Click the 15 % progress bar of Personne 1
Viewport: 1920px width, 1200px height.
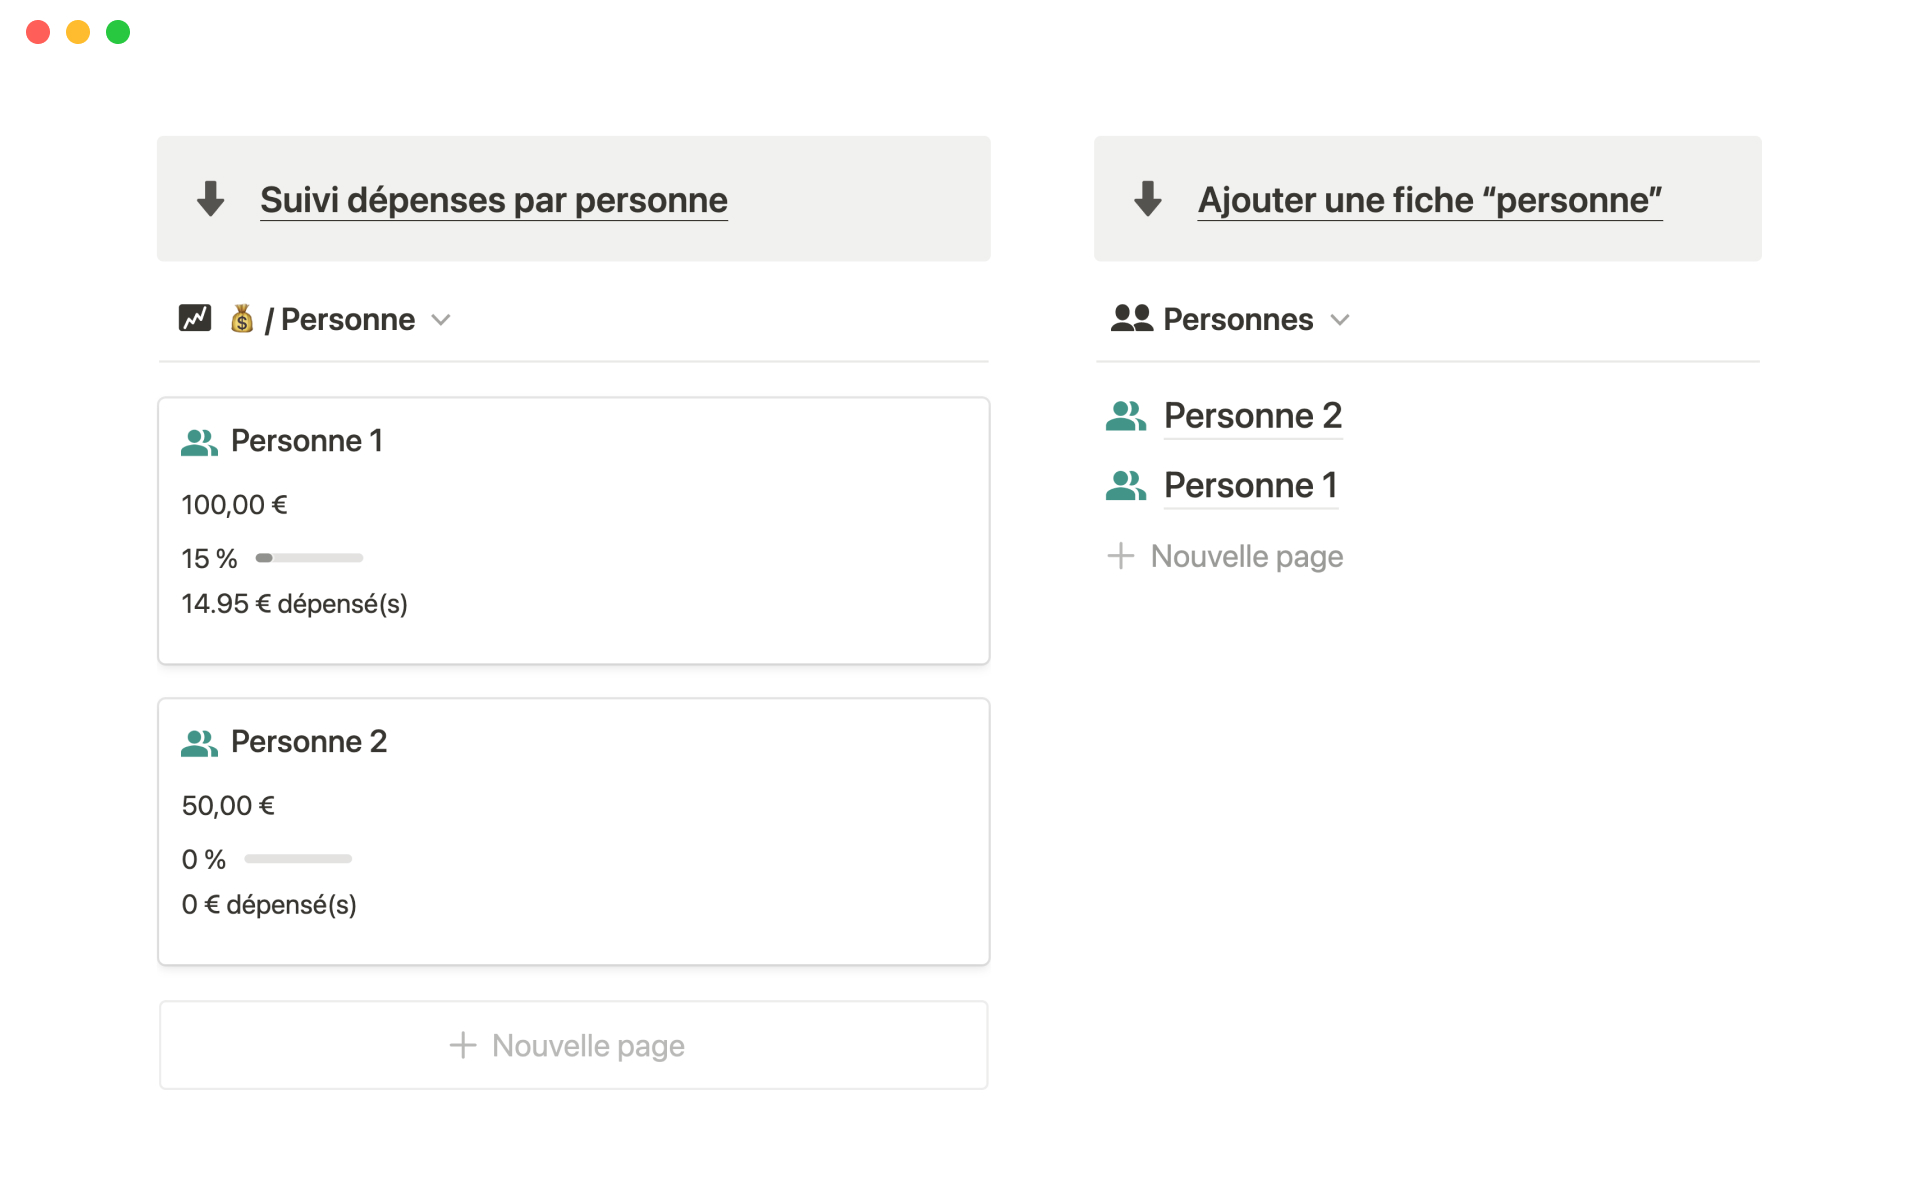click(x=309, y=558)
